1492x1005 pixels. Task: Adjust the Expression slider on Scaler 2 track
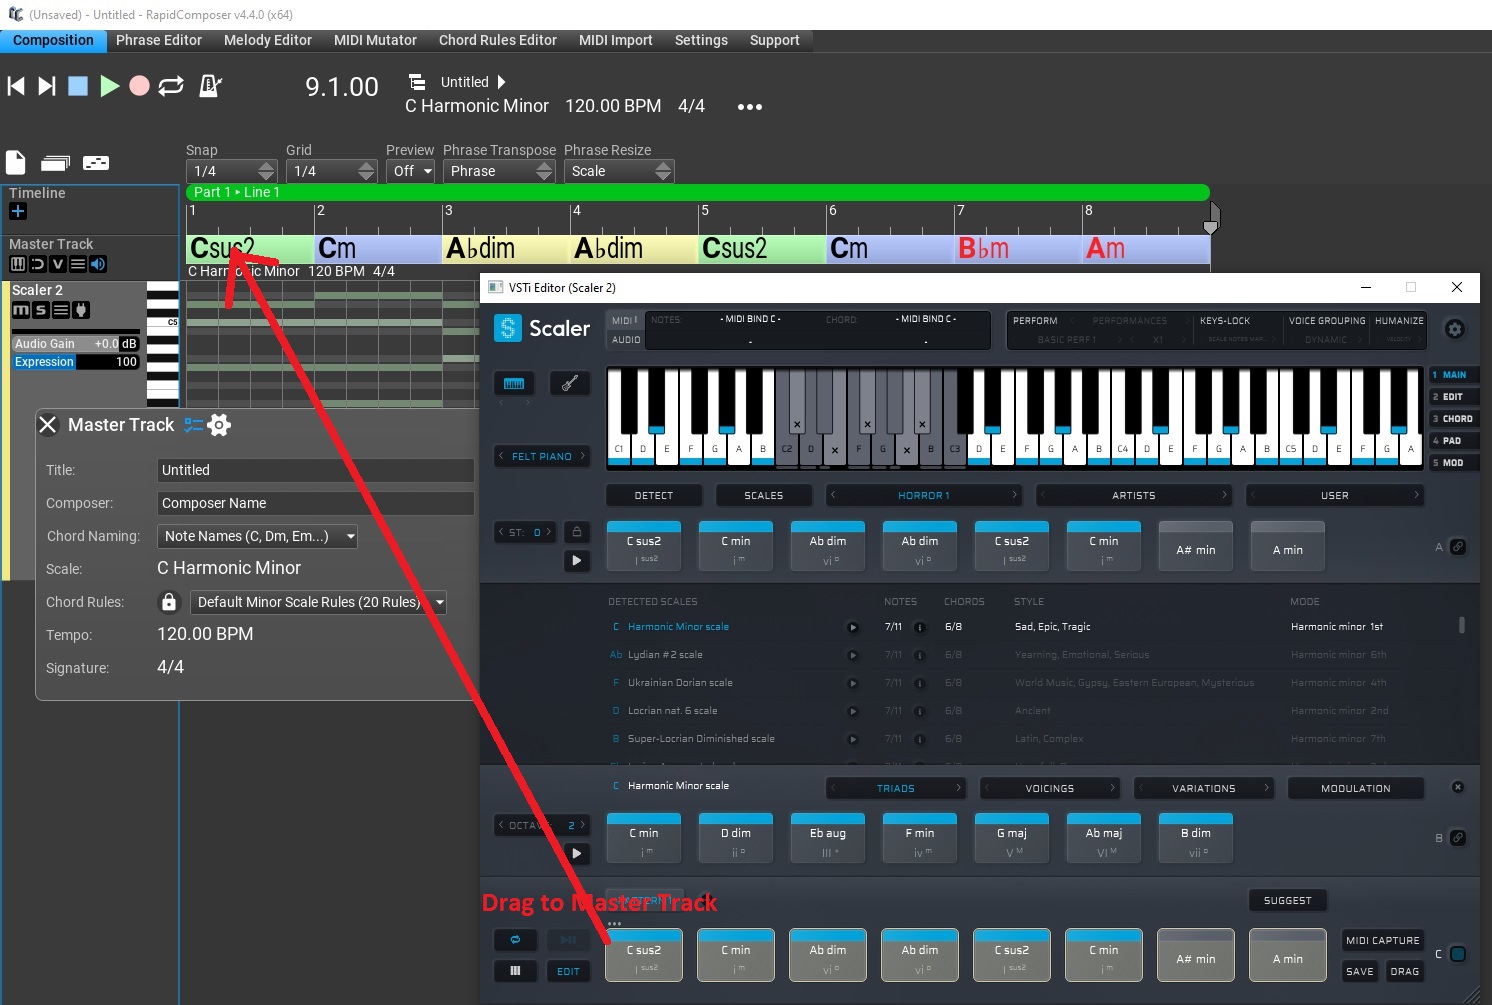click(76, 362)
